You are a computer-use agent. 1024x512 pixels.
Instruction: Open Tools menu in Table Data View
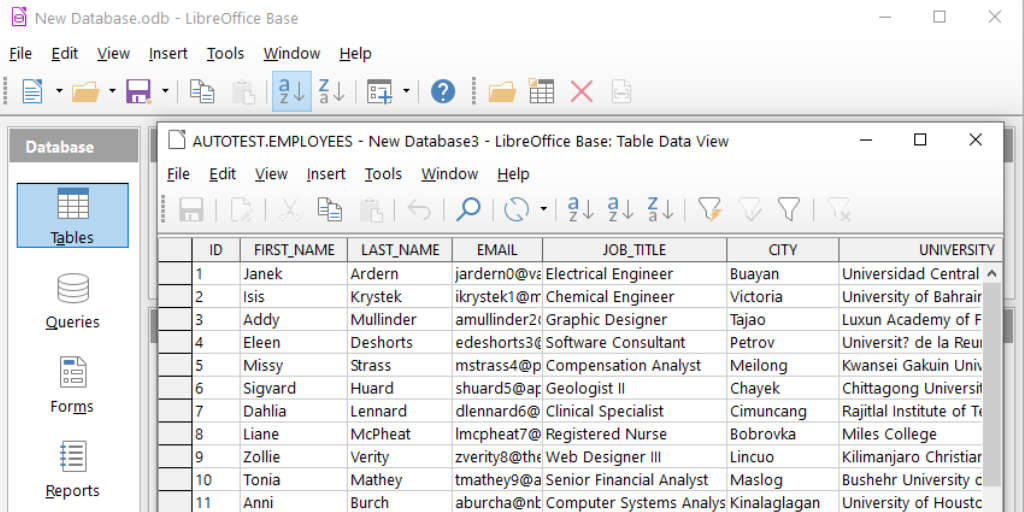click(383, 174)
